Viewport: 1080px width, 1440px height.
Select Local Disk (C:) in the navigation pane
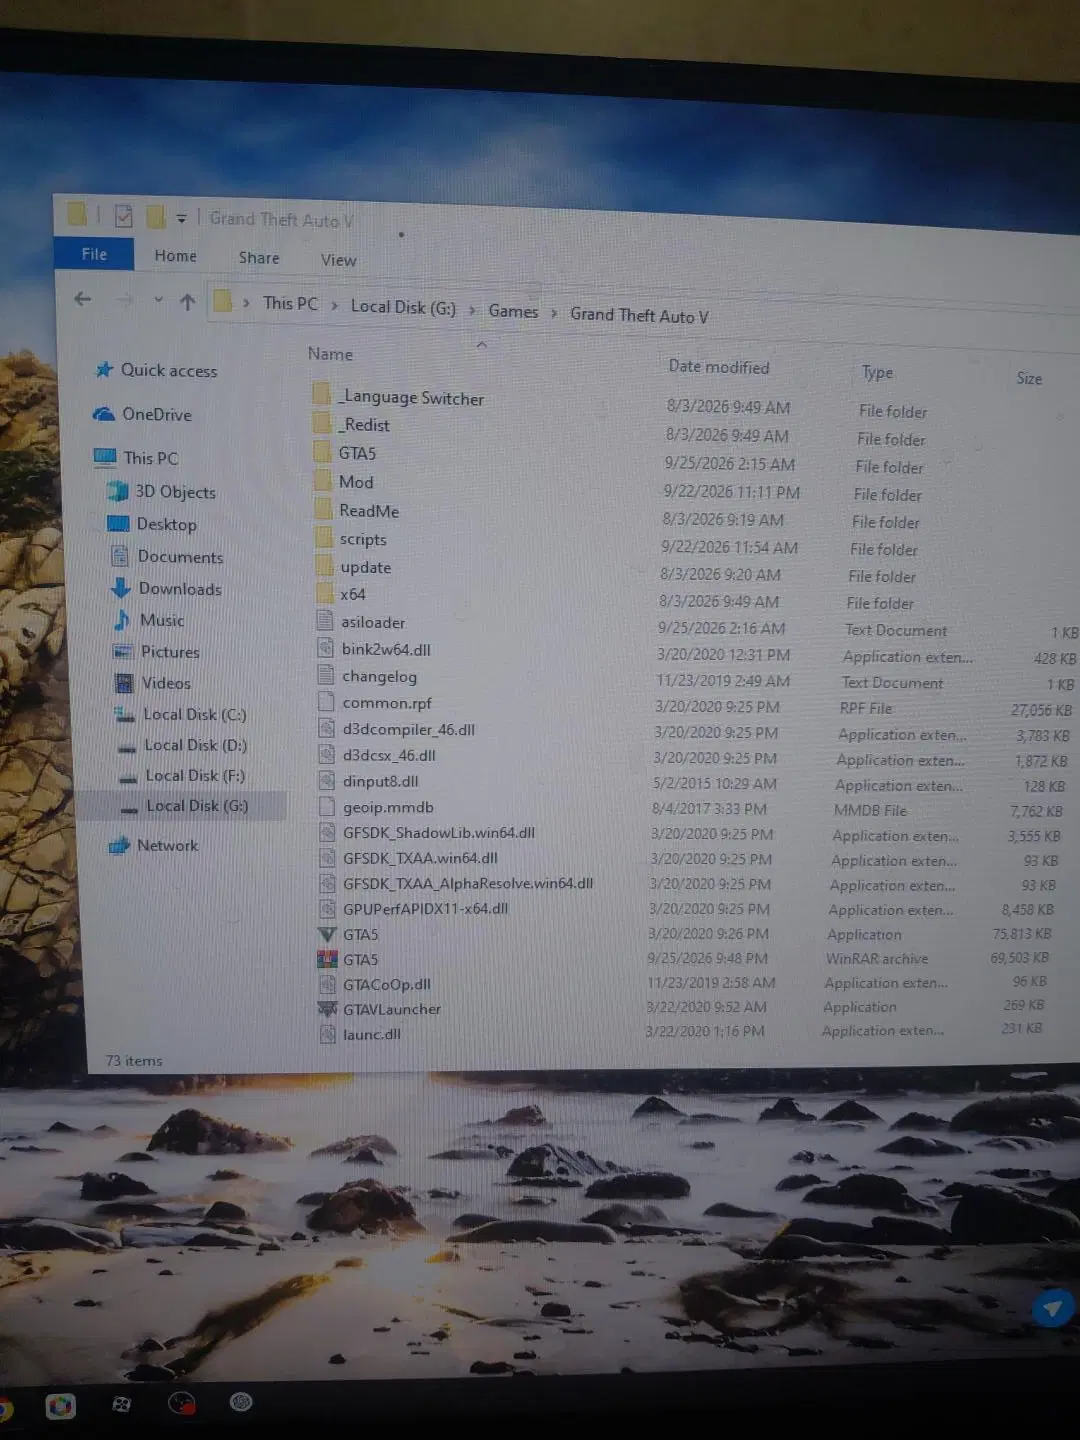tap(194, 714)
